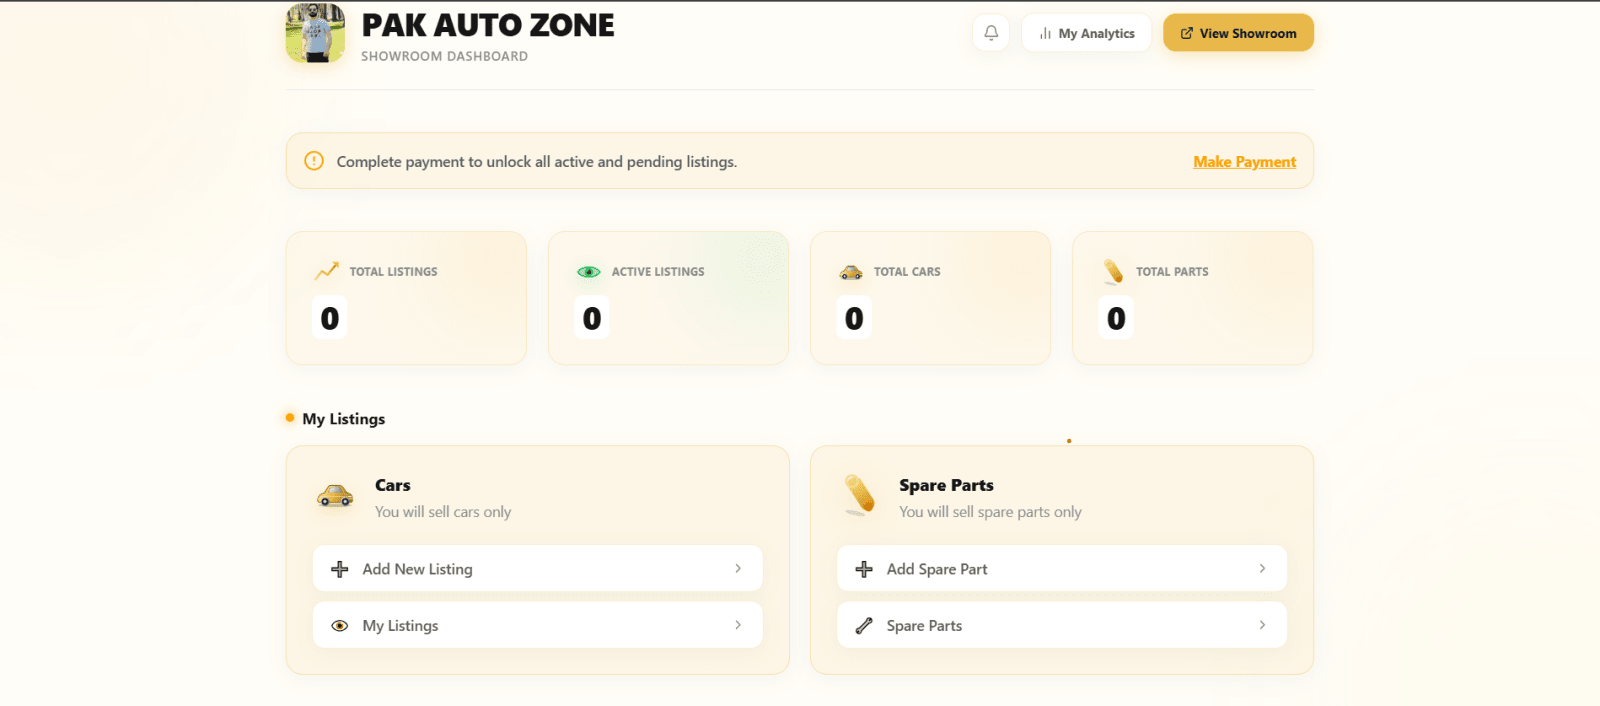Click the Total Parts icon
Screen dimensions: 1600x706
[x=1113, y=271]
